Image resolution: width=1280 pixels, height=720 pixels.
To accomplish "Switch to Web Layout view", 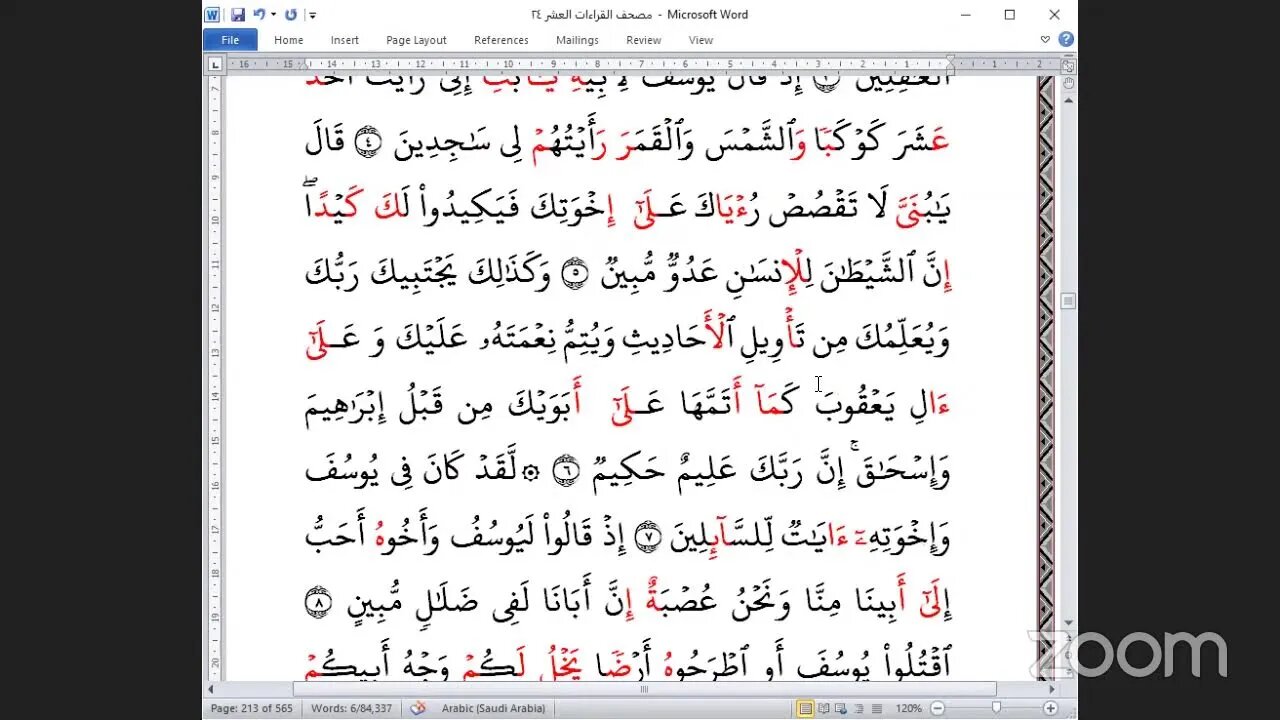I will [x=843, y=708].
